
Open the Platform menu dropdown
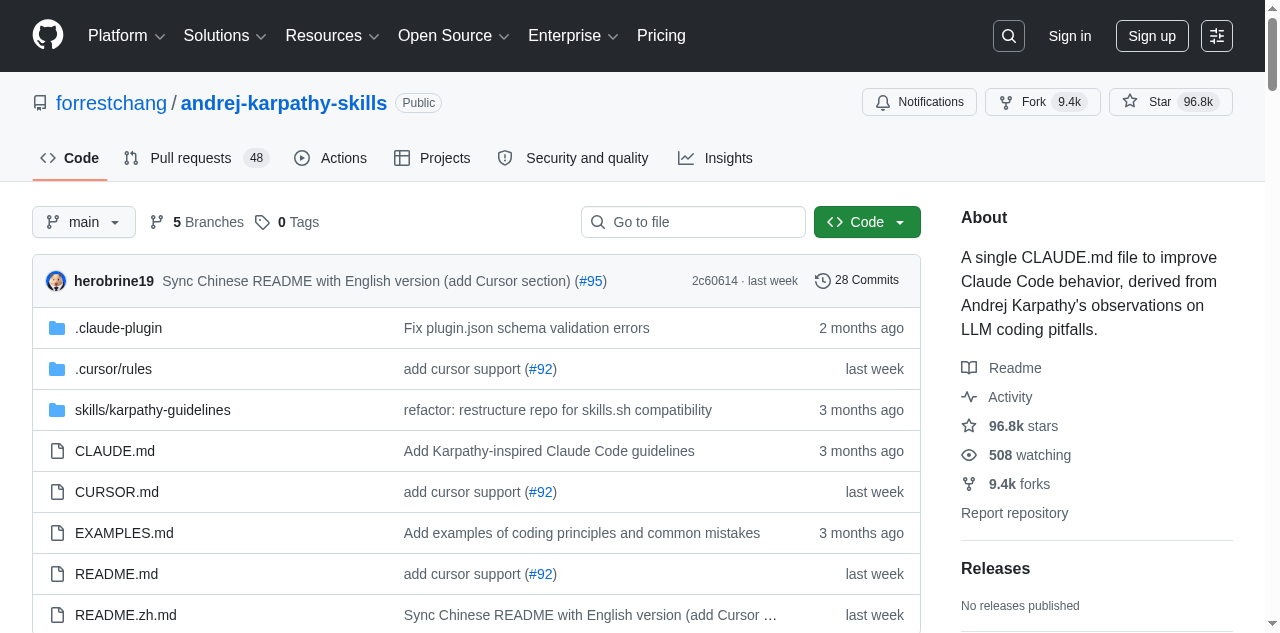point(125,35)
